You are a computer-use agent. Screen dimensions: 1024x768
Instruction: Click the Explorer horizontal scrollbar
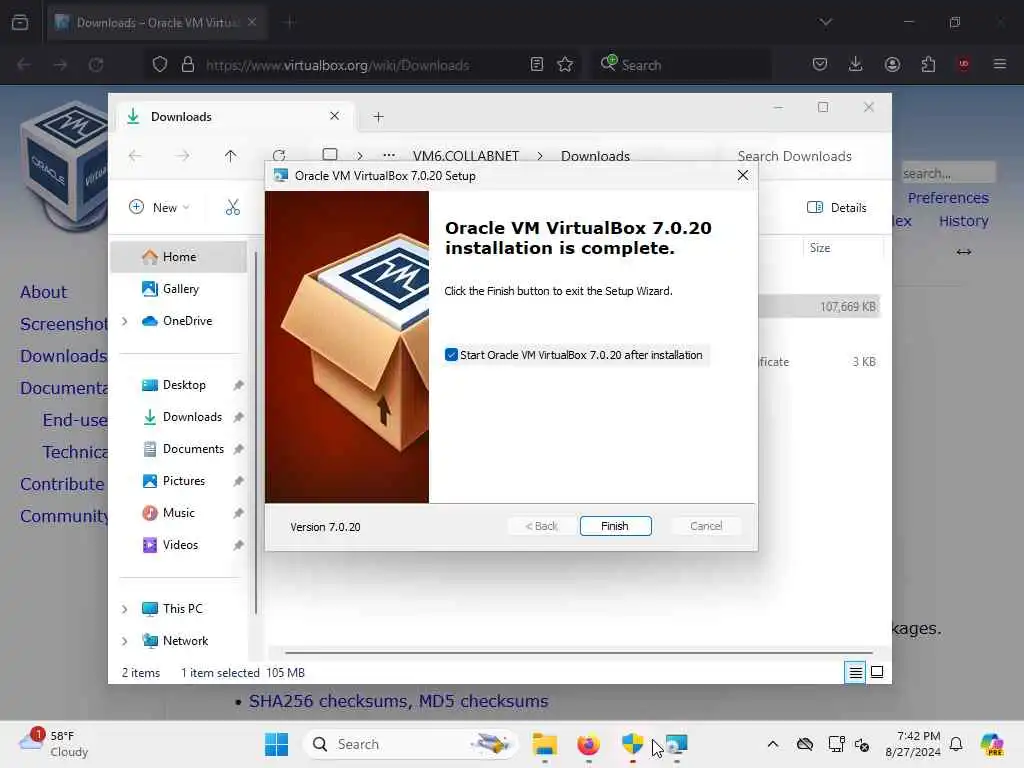click(x=578, y=652)
